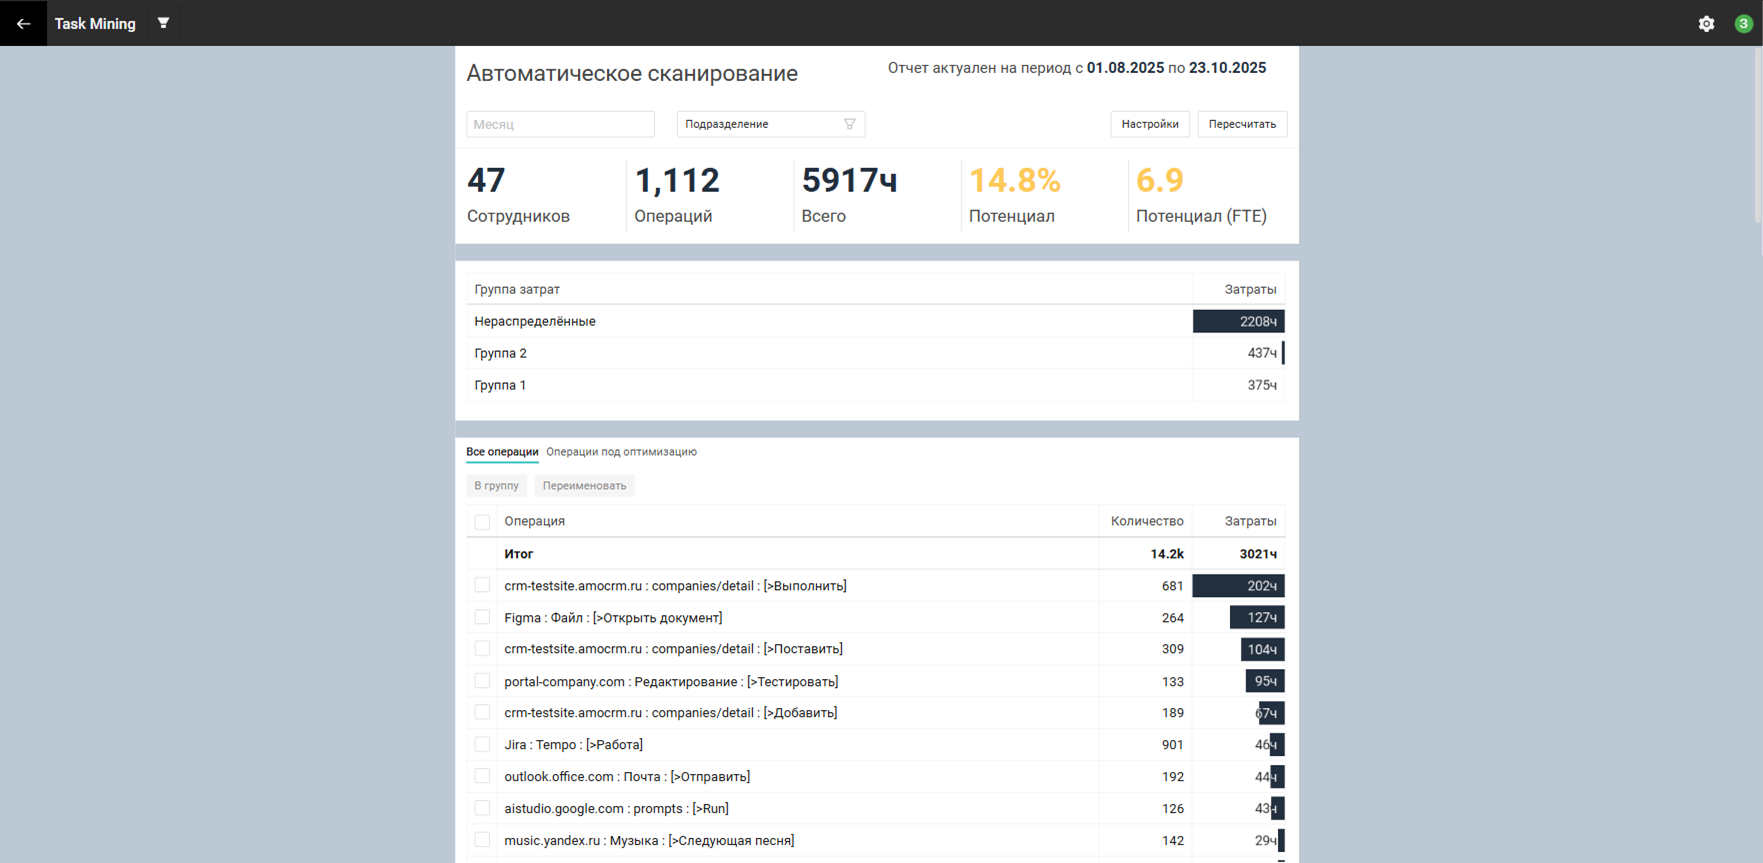1763x863 pixels.
Task: Click the Итог row label
Action: point(518,554)
